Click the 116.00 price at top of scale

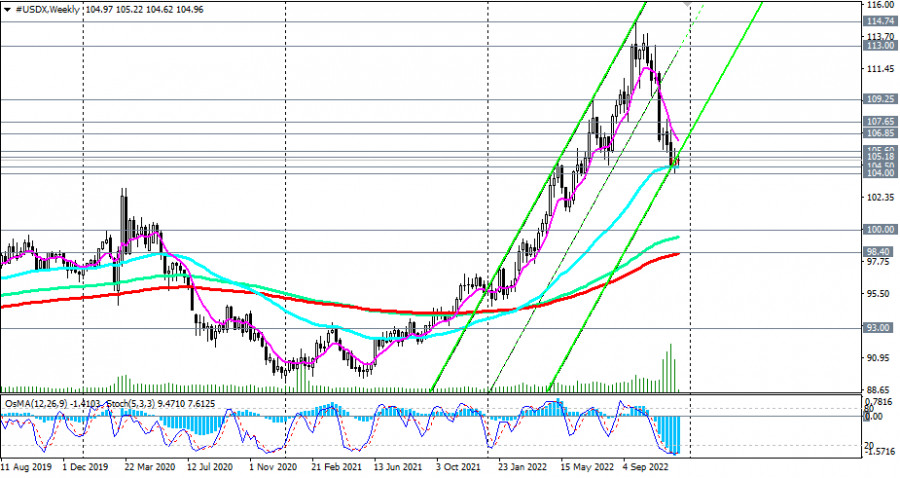(879, 6)
